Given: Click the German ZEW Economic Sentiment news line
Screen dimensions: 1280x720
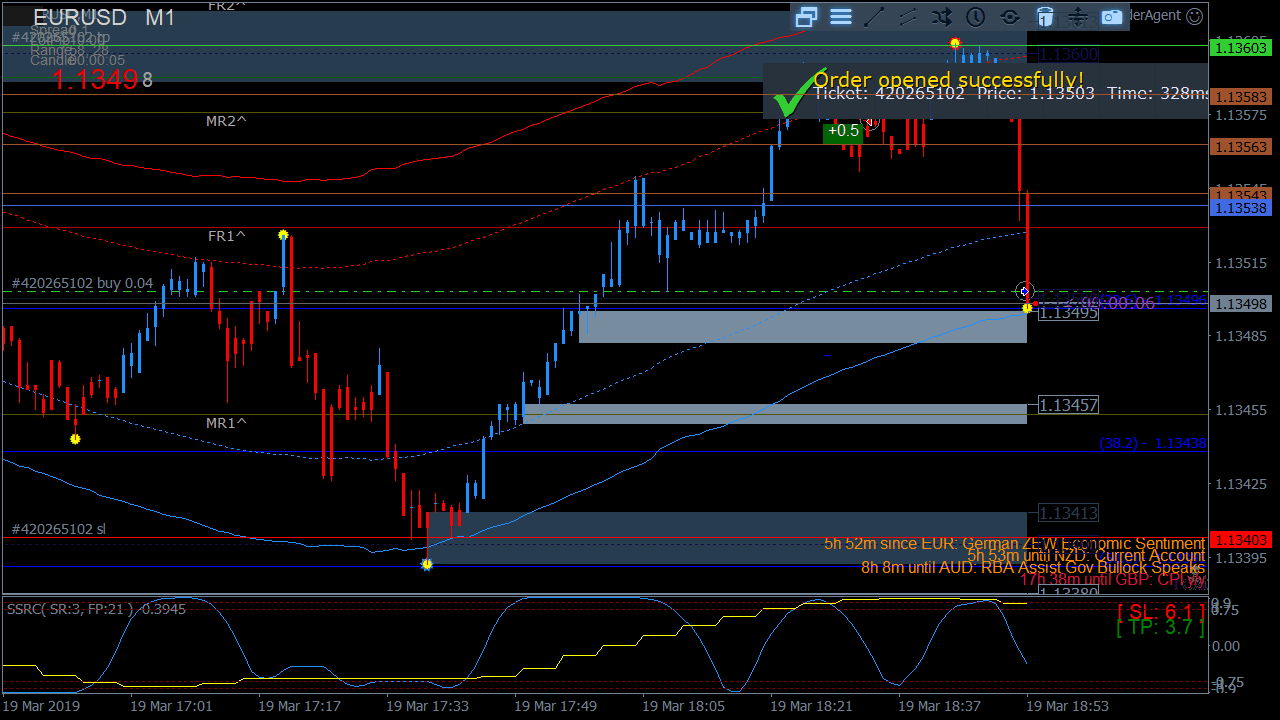Looking at the screenshot, I should (x=1015, y=544).
